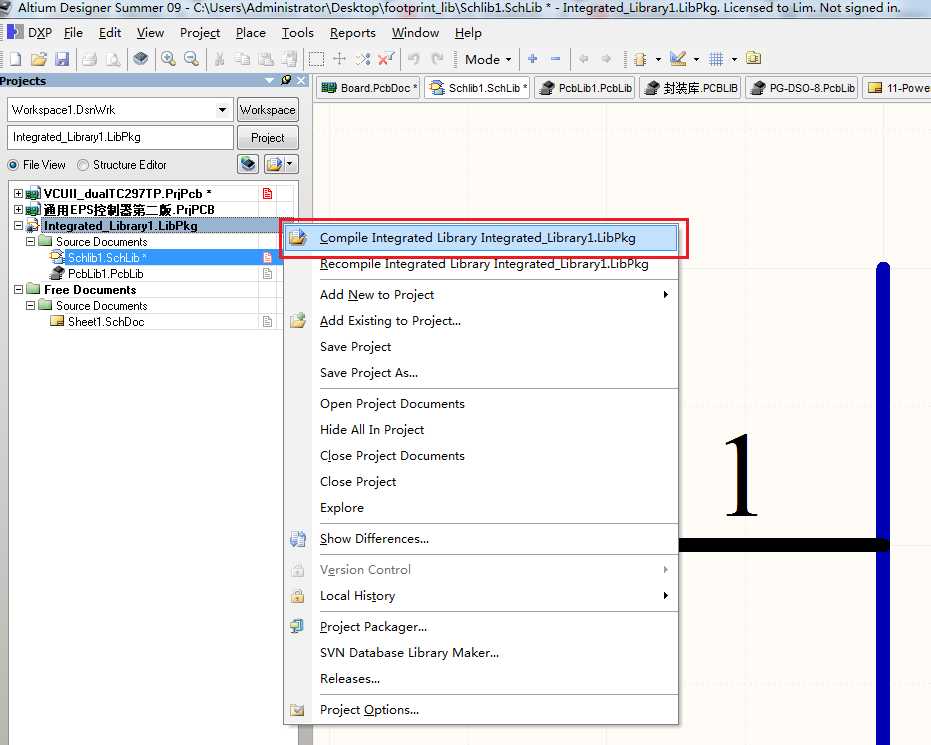Select Close Project in context menu

[482, 481]
